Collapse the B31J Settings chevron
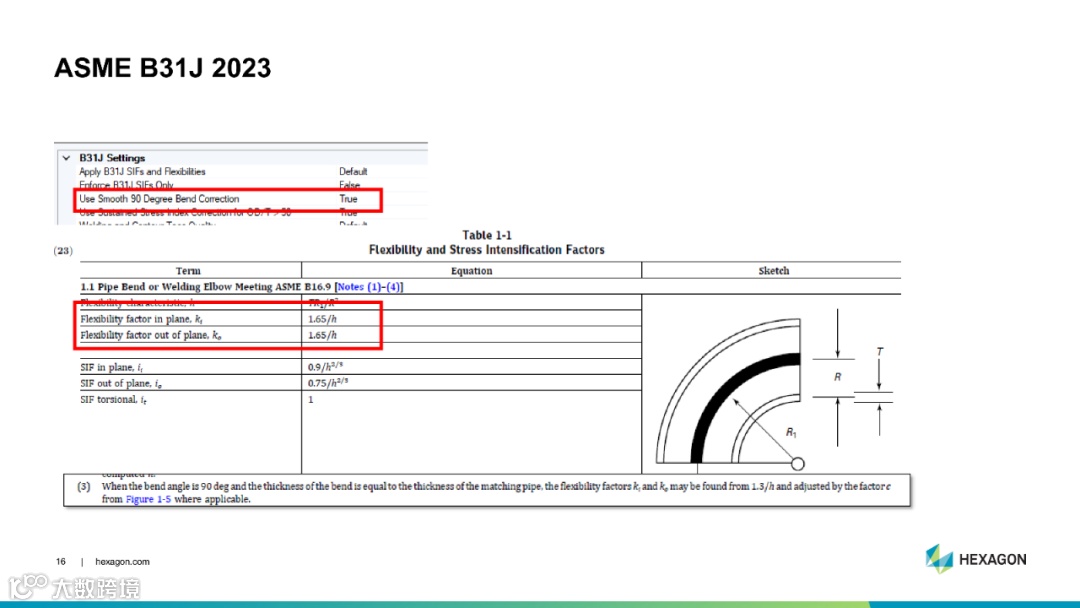The image size is (1080, 608). (66, 158)
